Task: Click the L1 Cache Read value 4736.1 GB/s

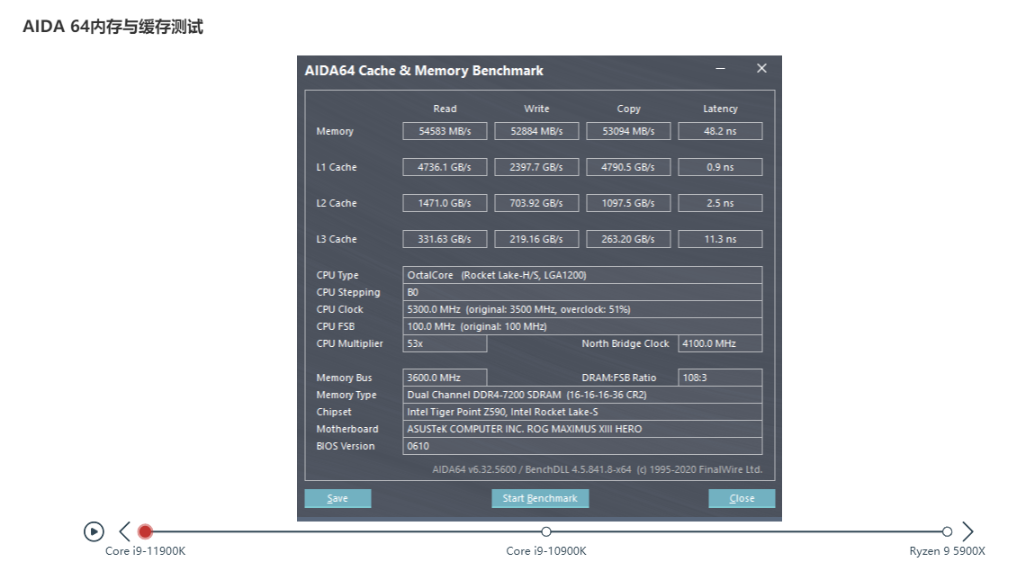Action: 444,167
